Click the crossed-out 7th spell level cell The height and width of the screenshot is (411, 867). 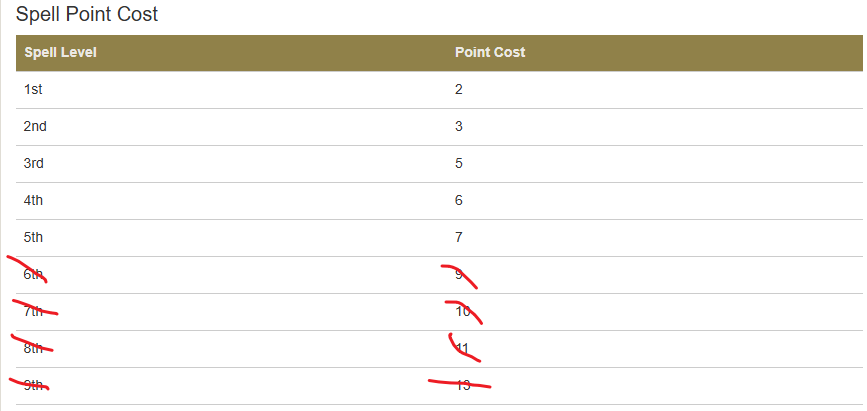pos(34,311)
